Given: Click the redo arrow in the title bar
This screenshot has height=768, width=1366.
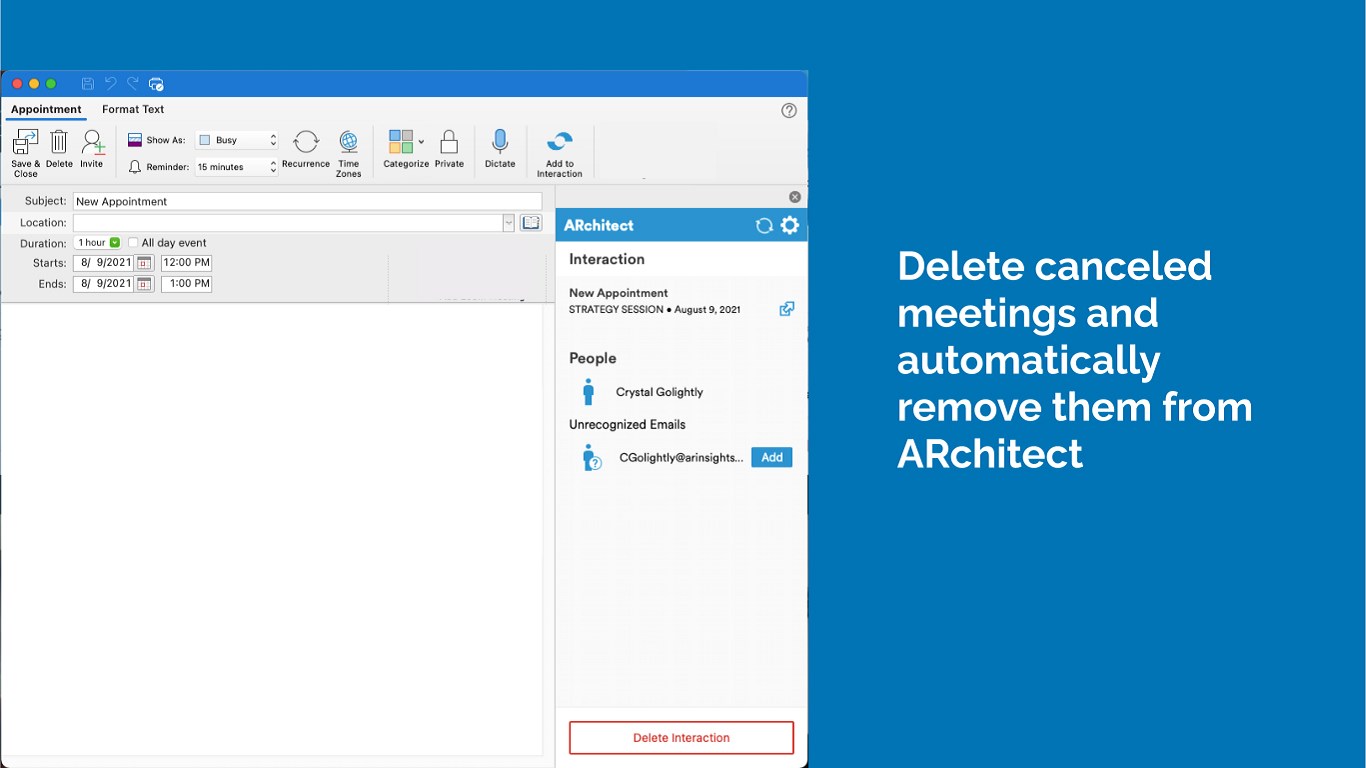Looking at the screenshot, I should pyautogui.click(x=132, y=84).
